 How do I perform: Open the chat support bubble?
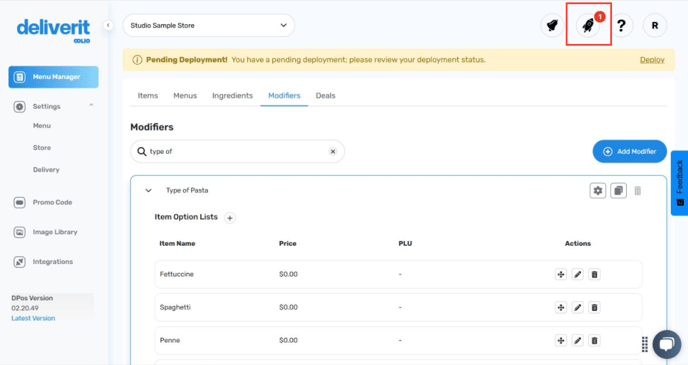pos(667,344)
